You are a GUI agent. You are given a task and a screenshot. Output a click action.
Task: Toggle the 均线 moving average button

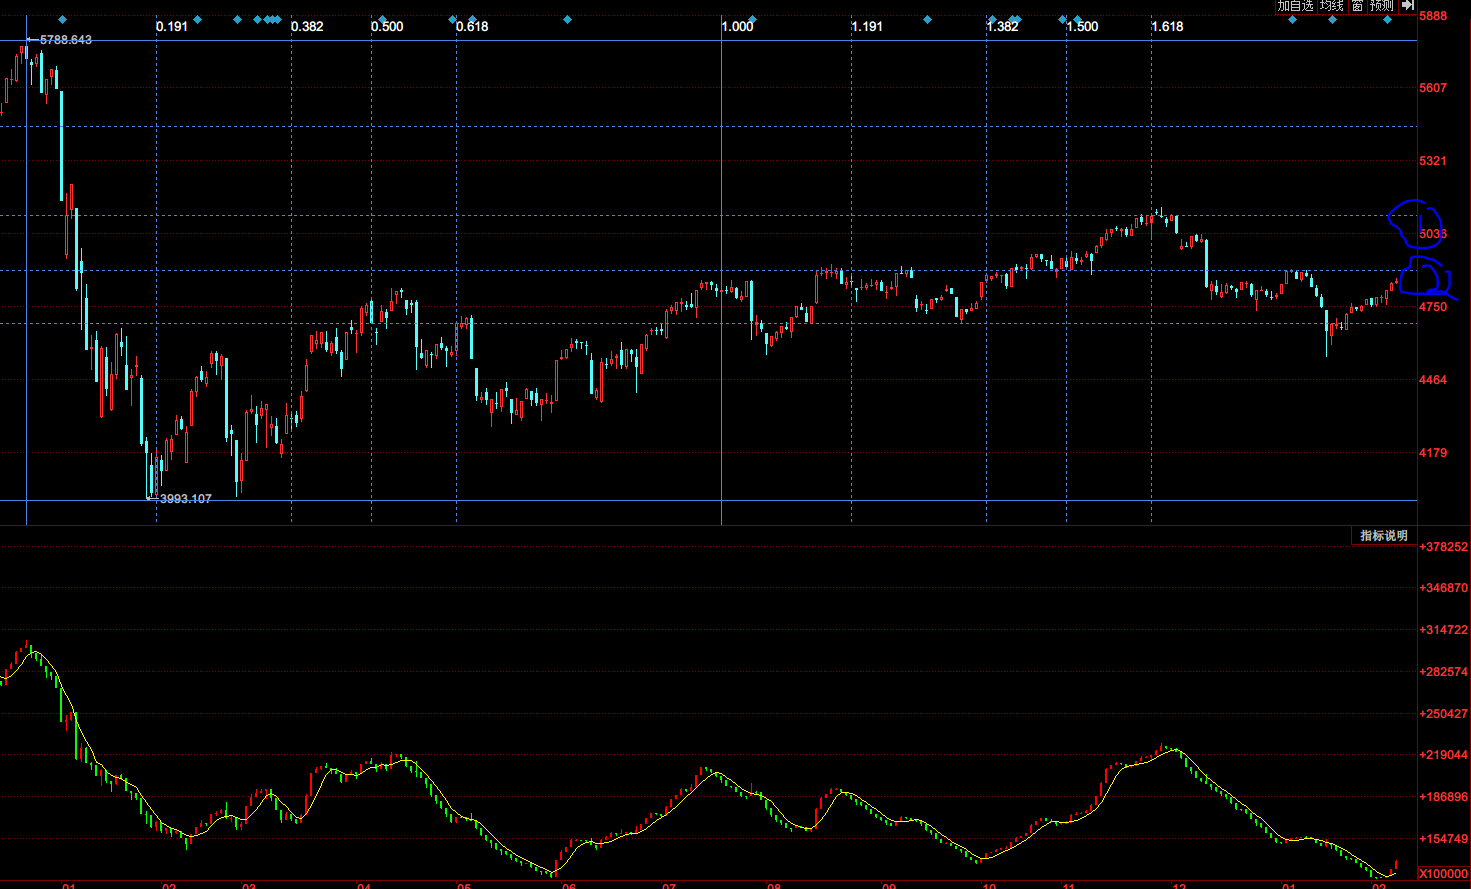click(1333, 6)
